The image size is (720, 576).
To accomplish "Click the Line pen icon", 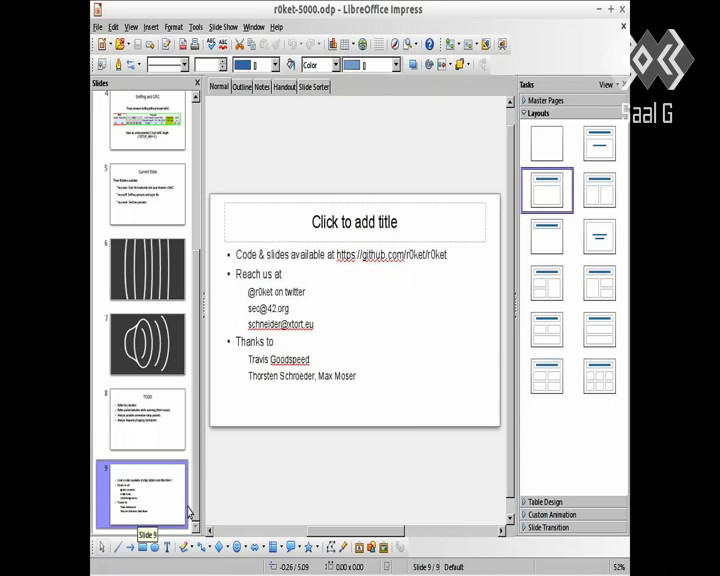I will (x=118, y=65).
